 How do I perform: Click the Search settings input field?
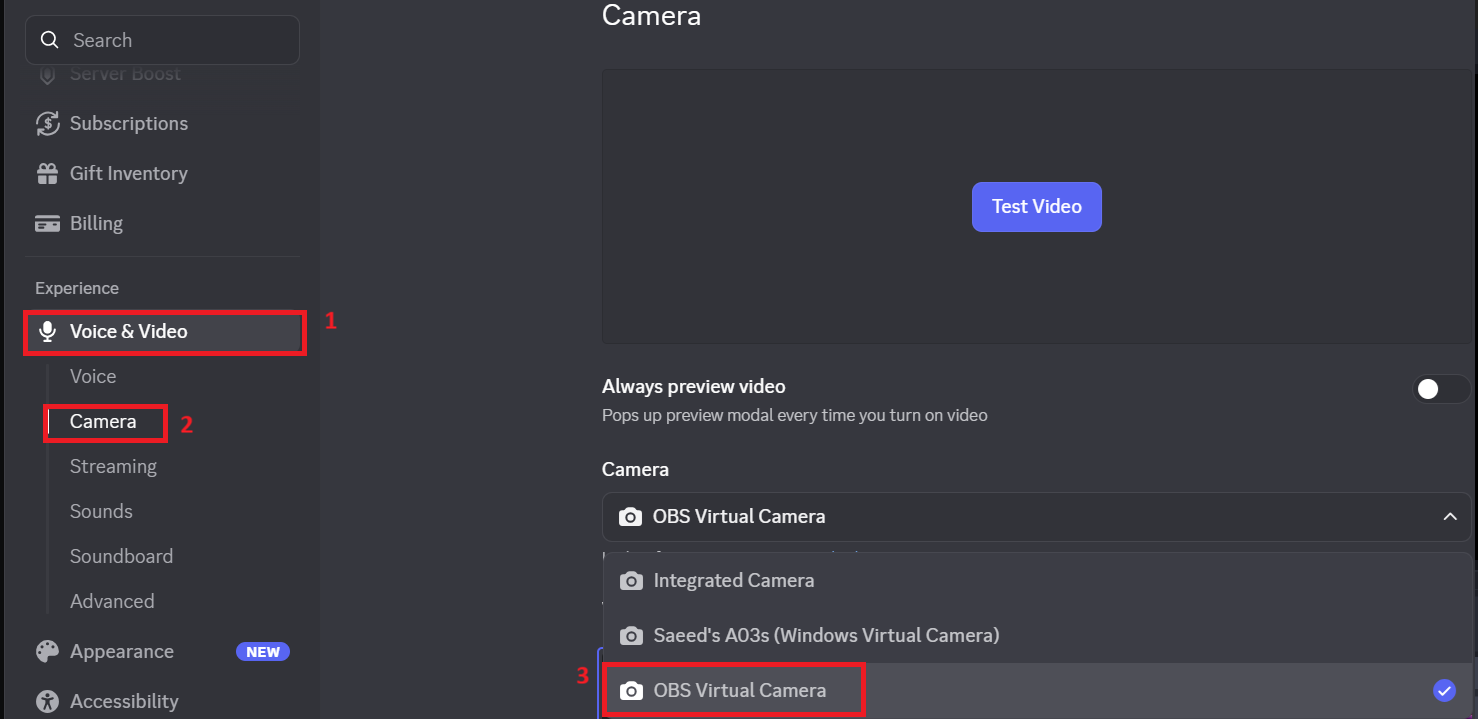pos(162,40)
